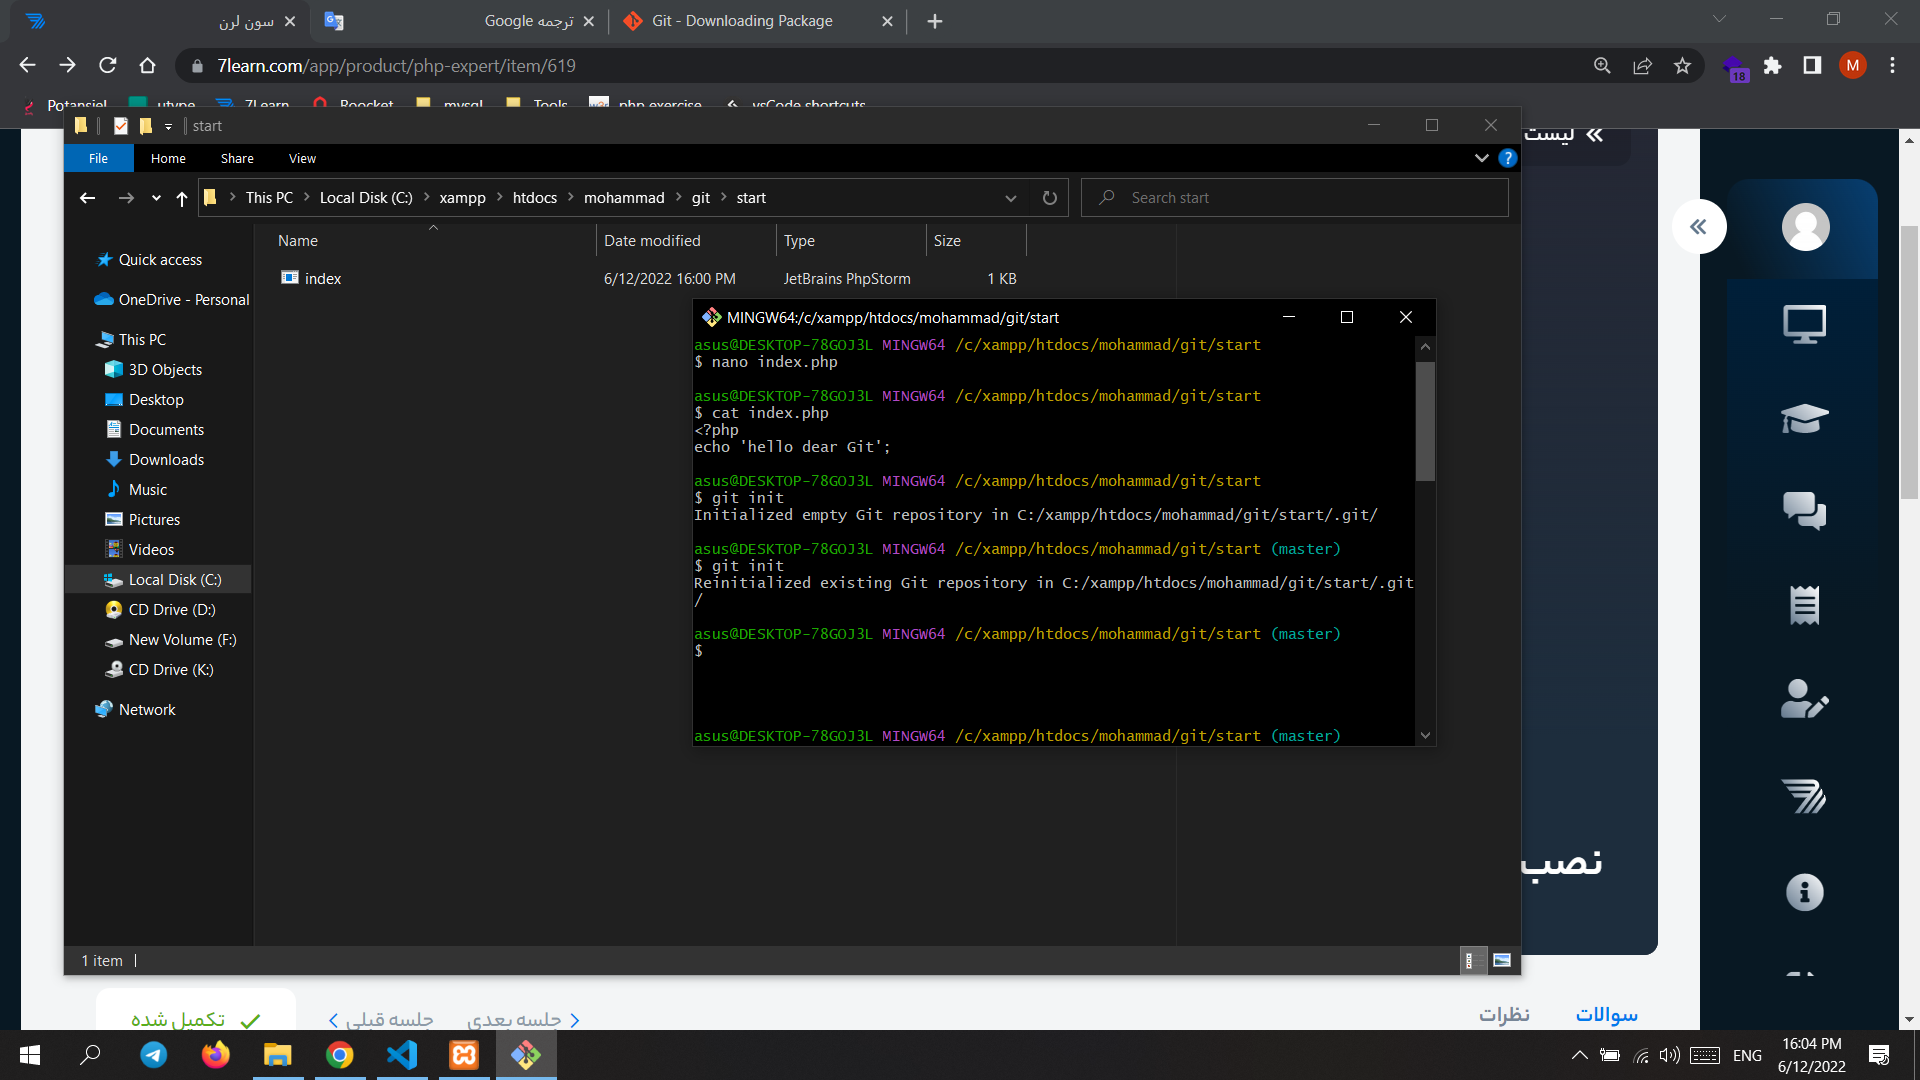Launch XAMPP from the taskbar
This screenshot has height=1080, width=1920.
pos(464,1055)
